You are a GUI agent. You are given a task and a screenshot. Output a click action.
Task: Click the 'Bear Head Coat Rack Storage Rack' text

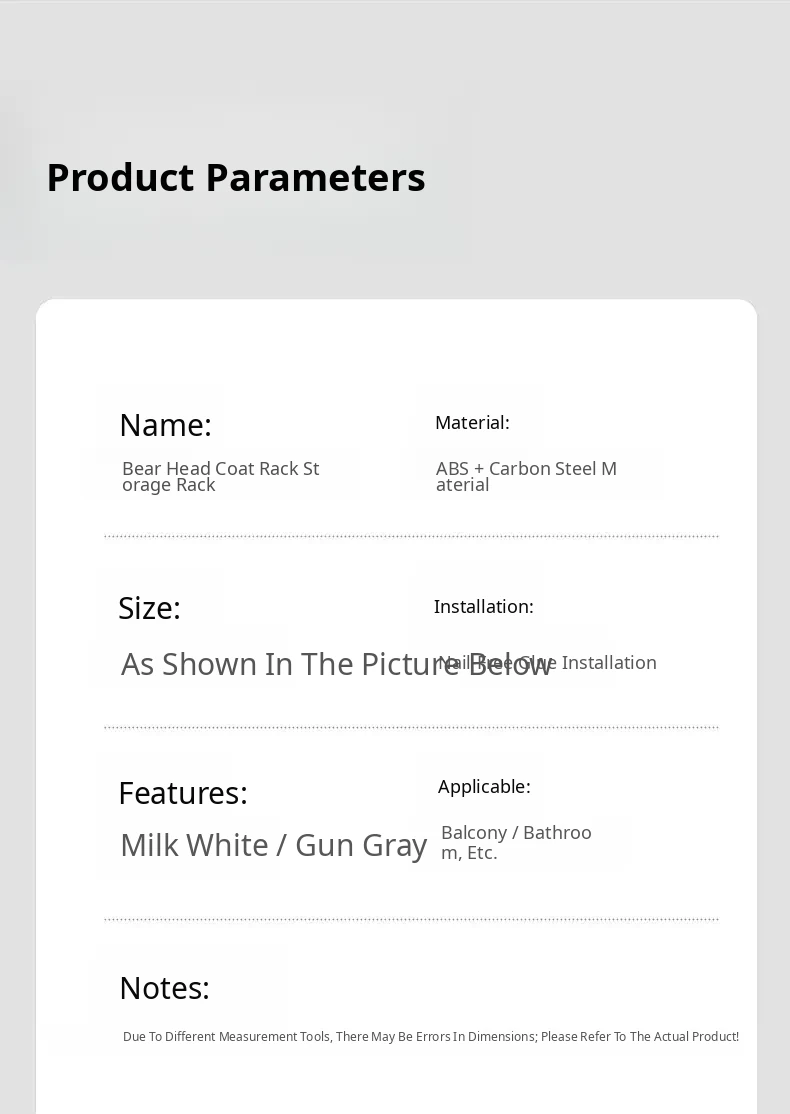[220, 476]
